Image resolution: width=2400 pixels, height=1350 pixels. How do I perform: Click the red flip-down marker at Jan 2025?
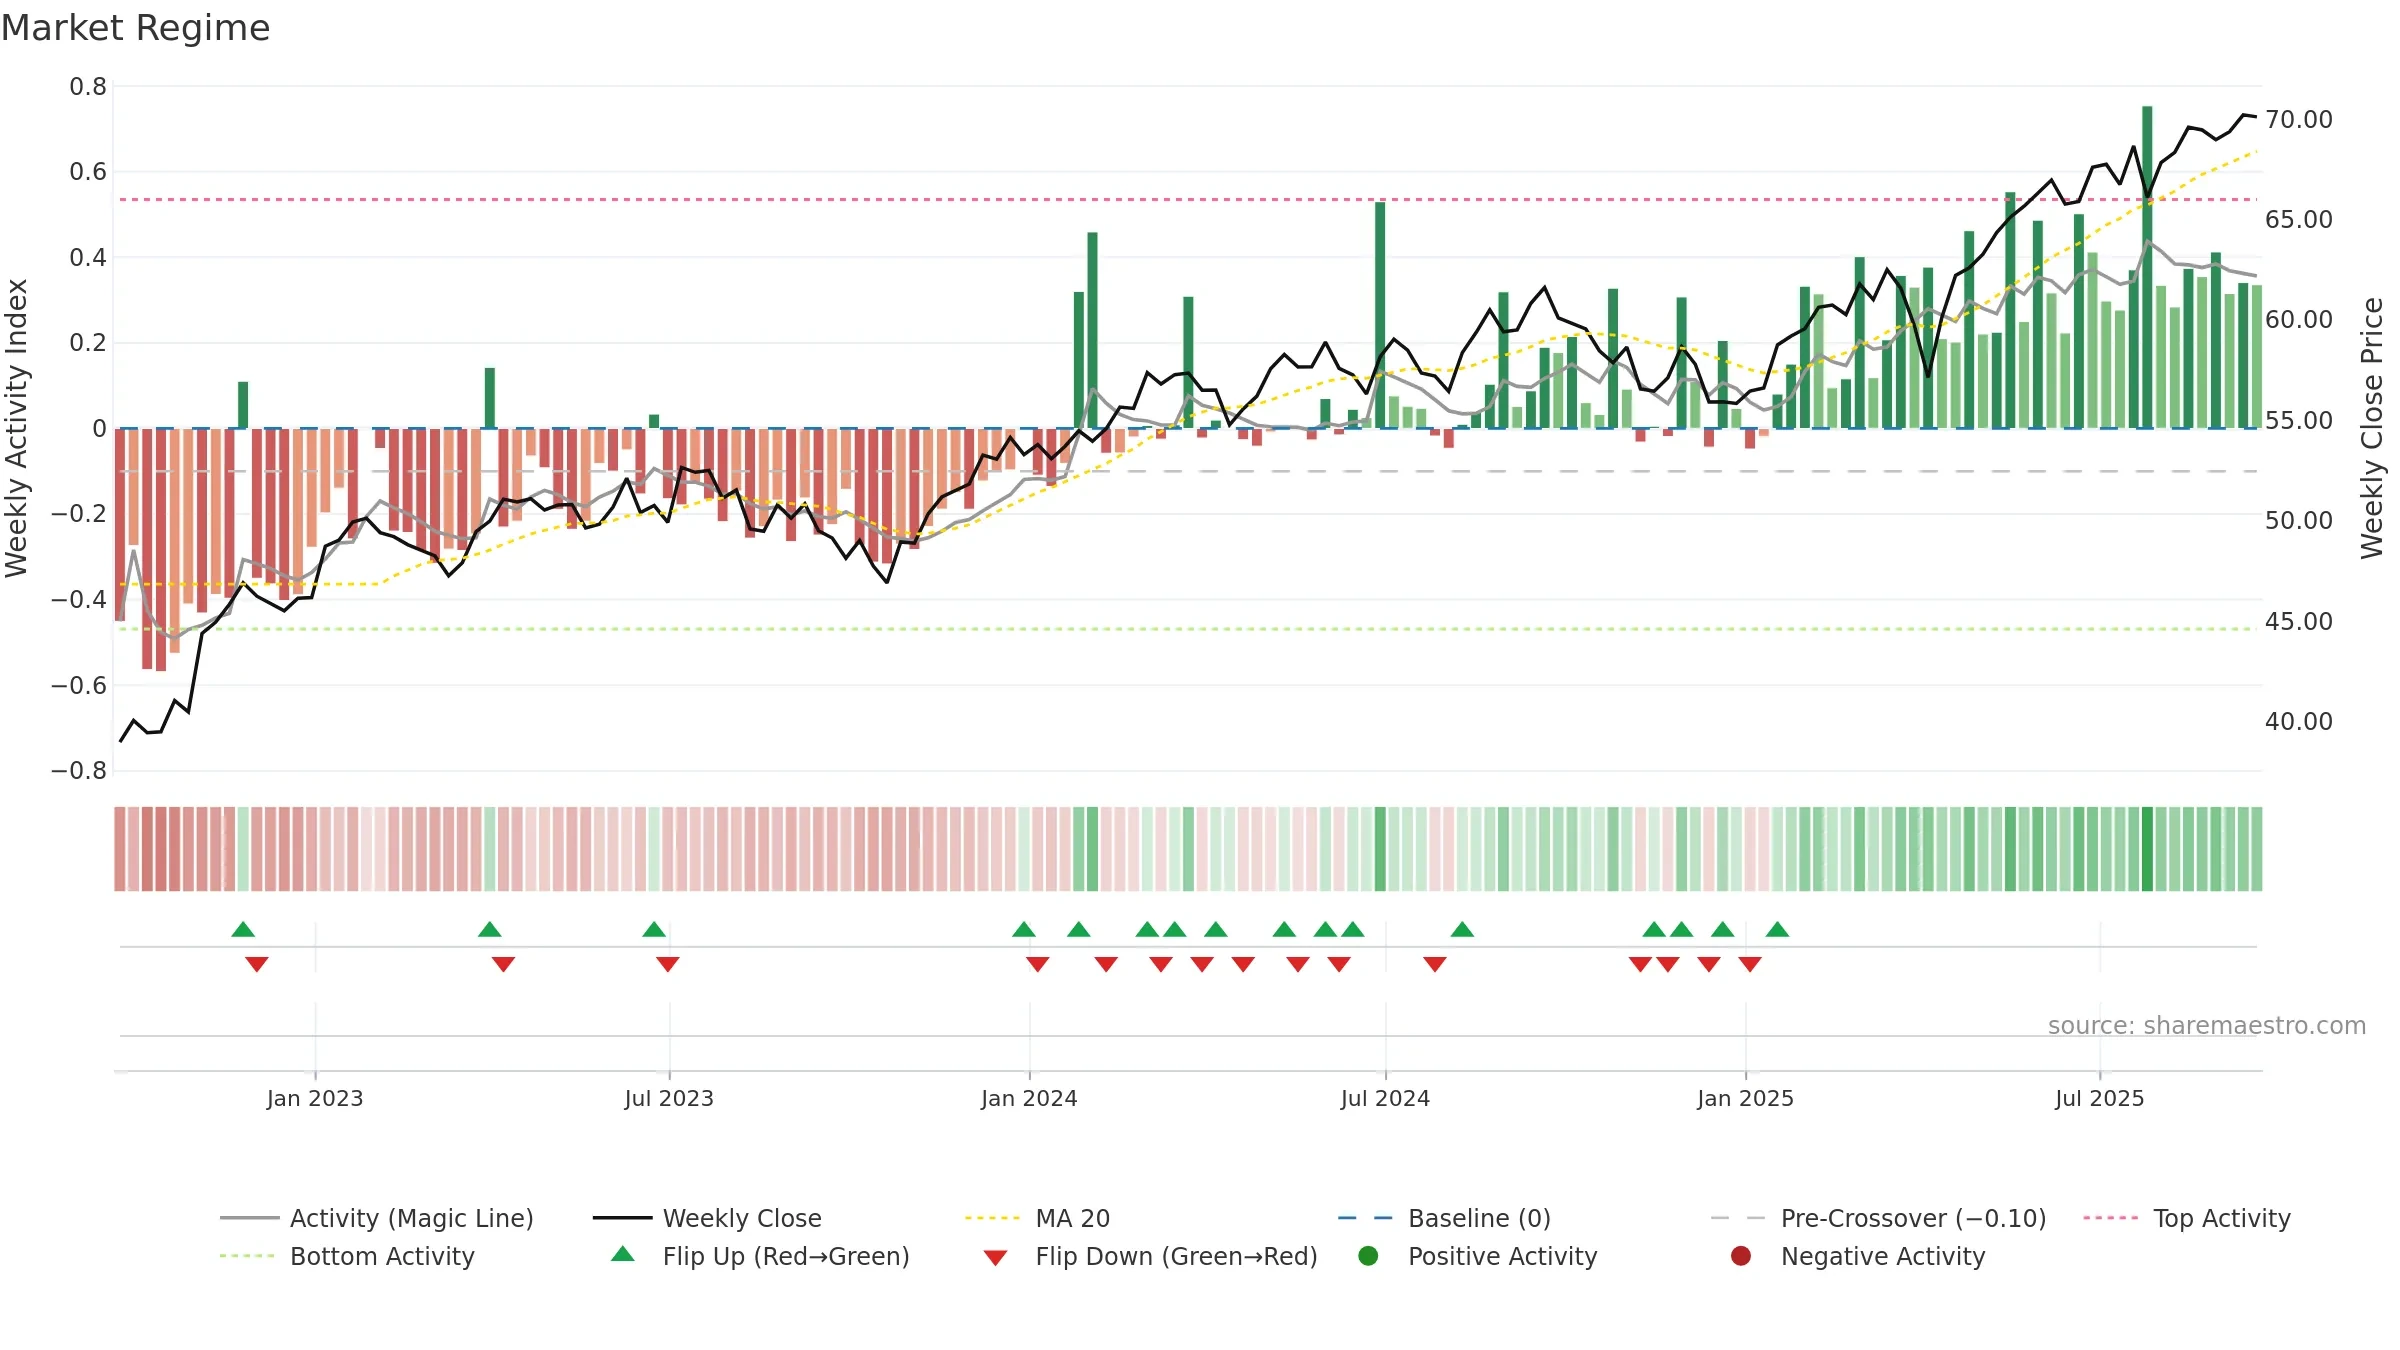[1750, 964]
